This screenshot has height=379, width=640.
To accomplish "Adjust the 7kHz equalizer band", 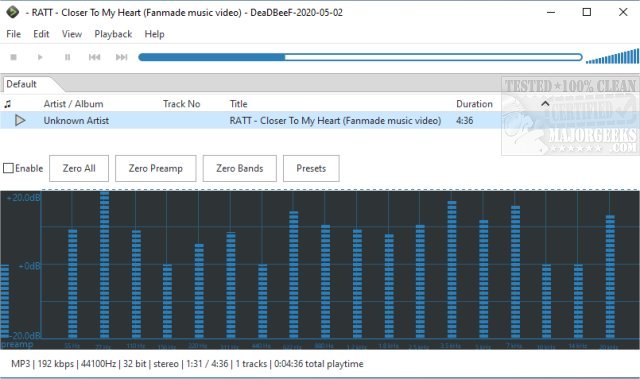I will tap(516, 272).
